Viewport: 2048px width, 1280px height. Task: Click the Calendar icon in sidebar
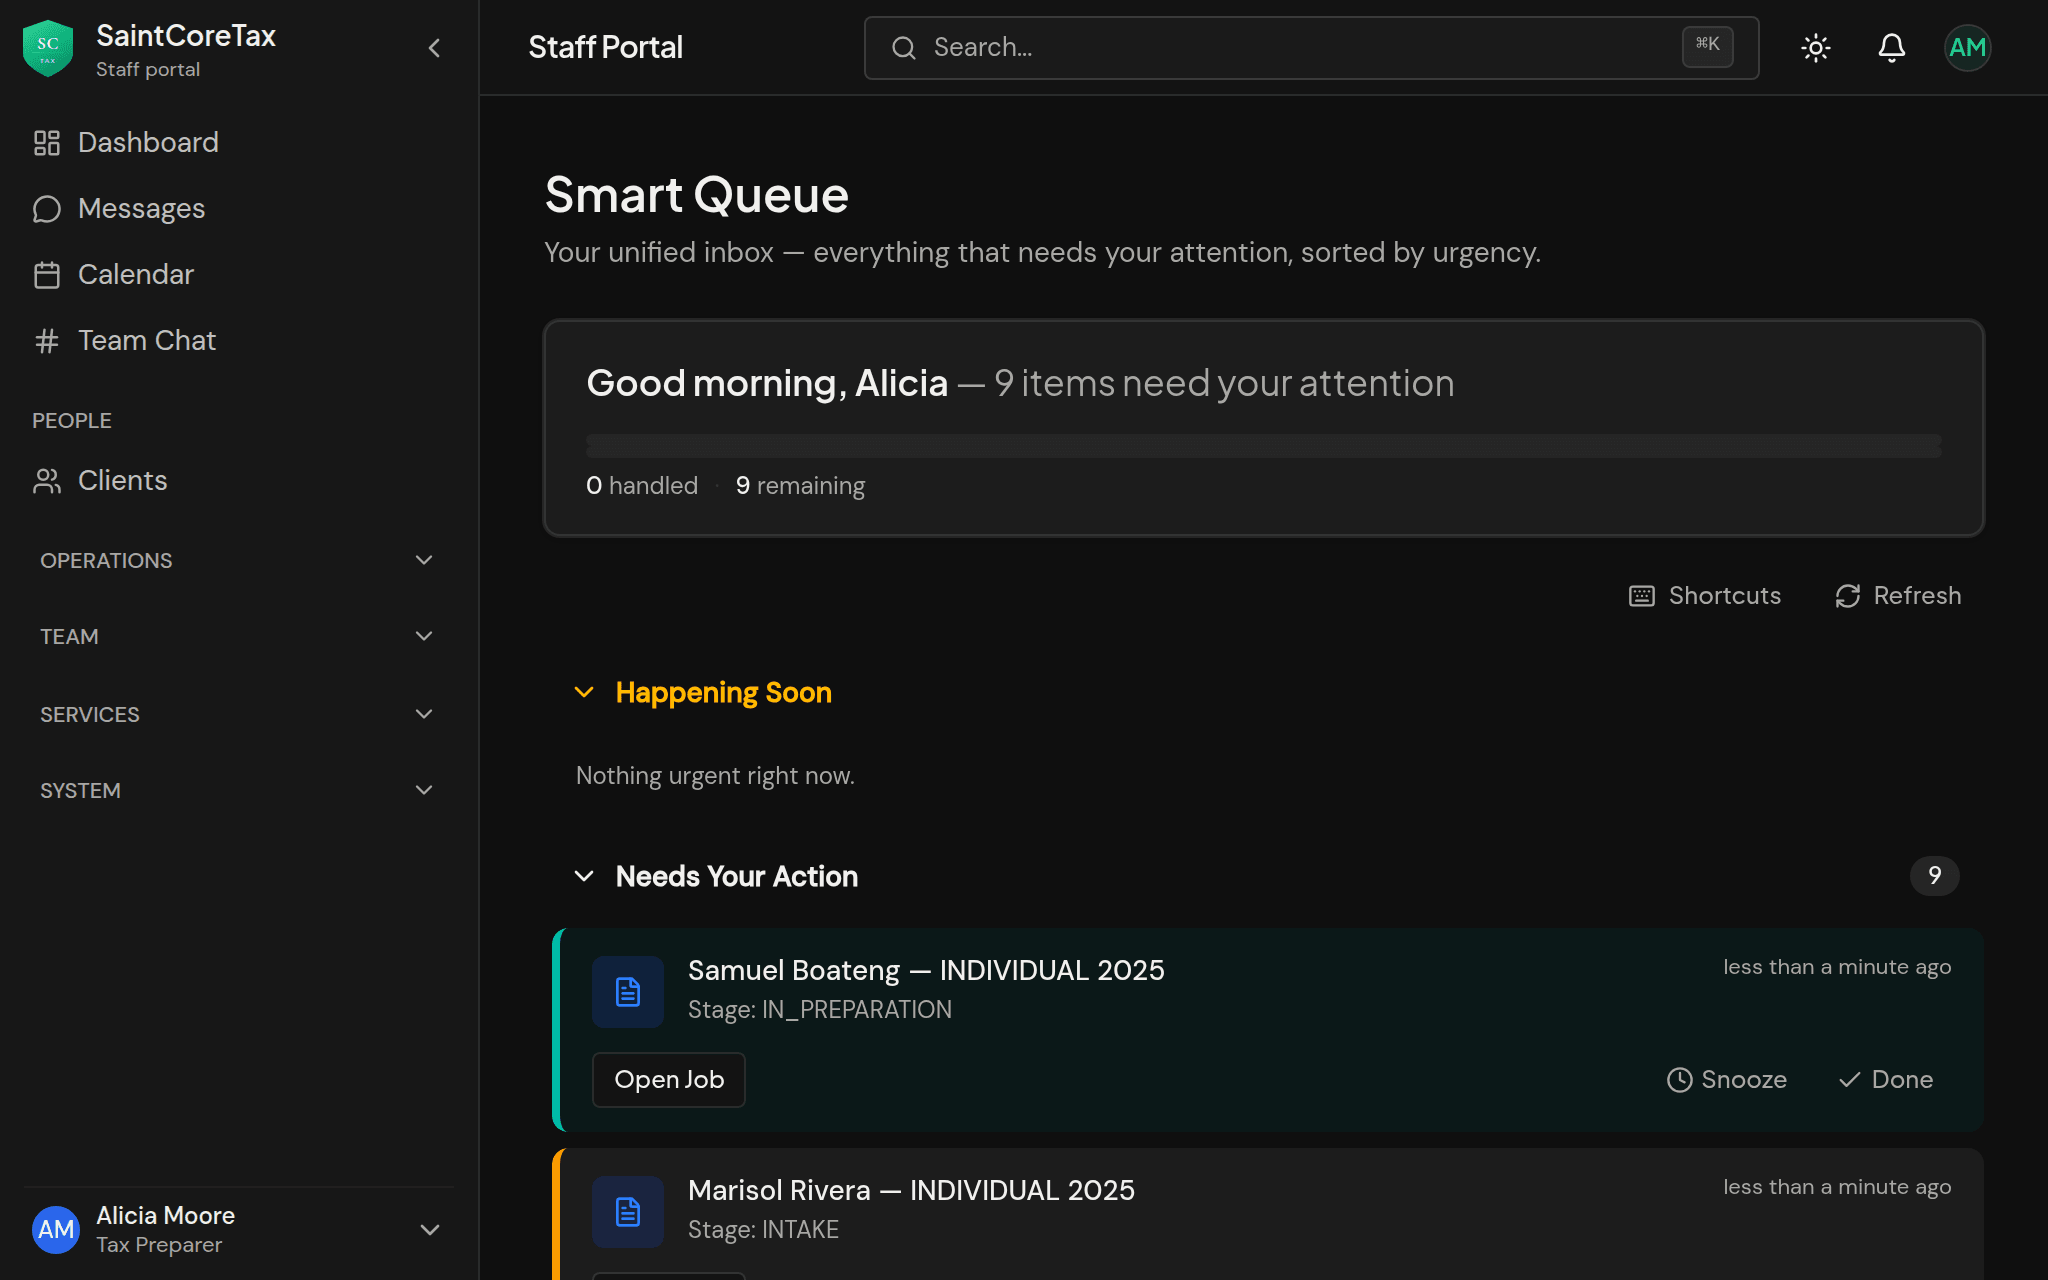click(47, 275)
